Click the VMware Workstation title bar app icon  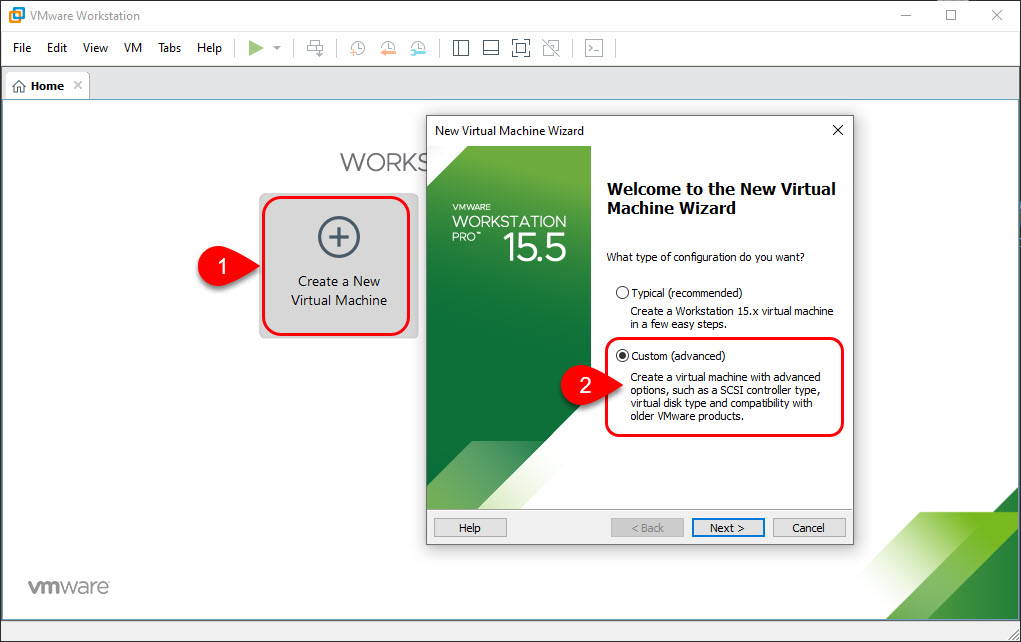pyautogui.click(x=16, y=15)
